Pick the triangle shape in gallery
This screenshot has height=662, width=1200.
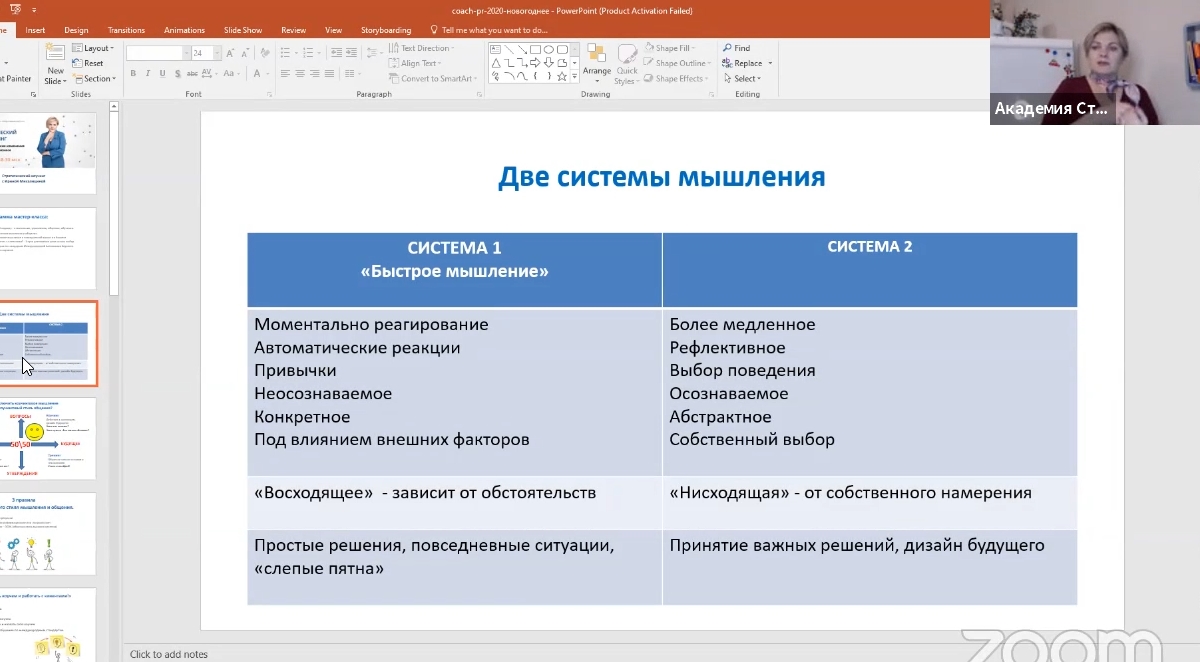[x=495, y=62]
